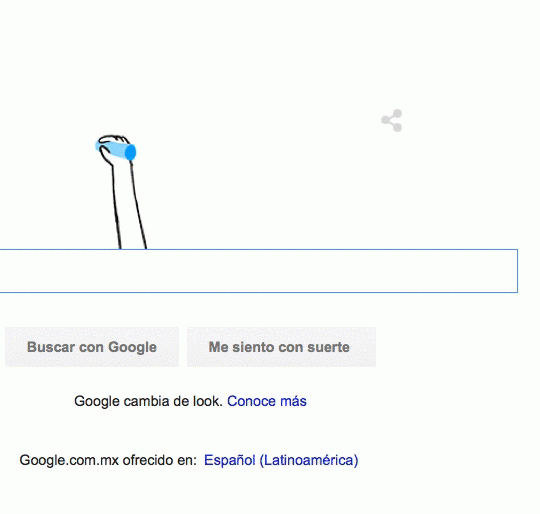Click the drawn hand of the doodle

(x=114, y=148)
